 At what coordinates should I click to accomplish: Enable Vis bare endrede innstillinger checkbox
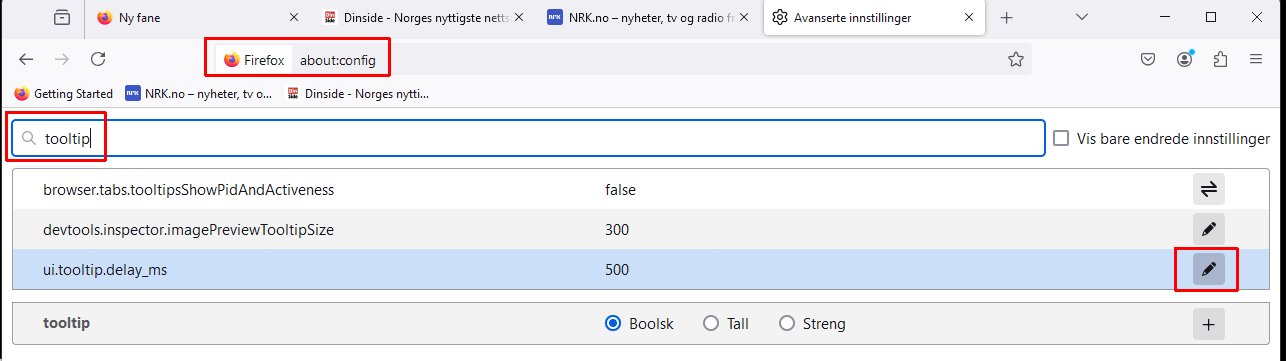coord(1062,138)
